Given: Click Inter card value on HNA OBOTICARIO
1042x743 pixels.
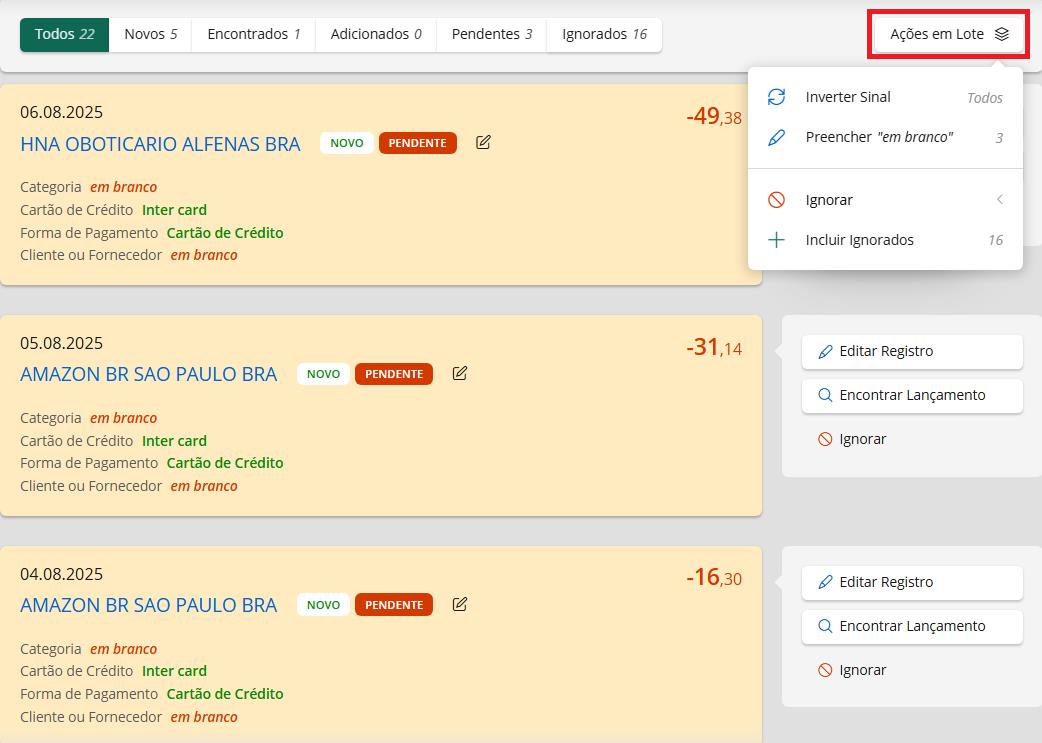Looking at the screenshot, I should pyautogui.click(x=174, y=210).
